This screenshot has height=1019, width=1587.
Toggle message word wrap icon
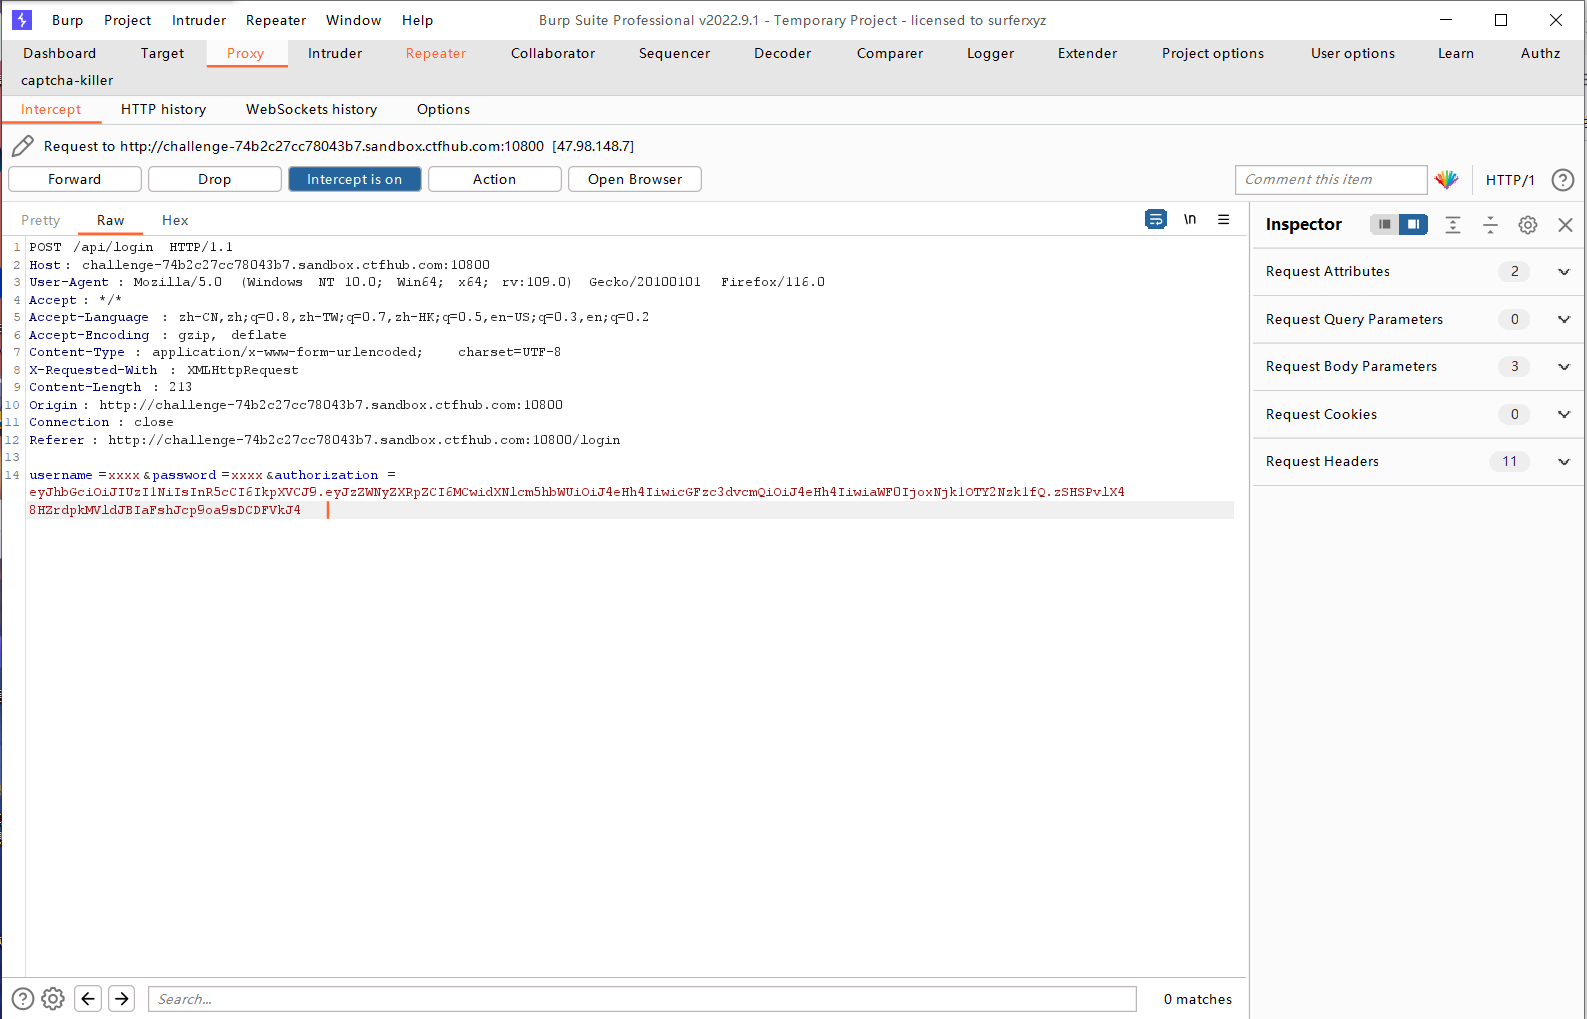coord(1156,220)
